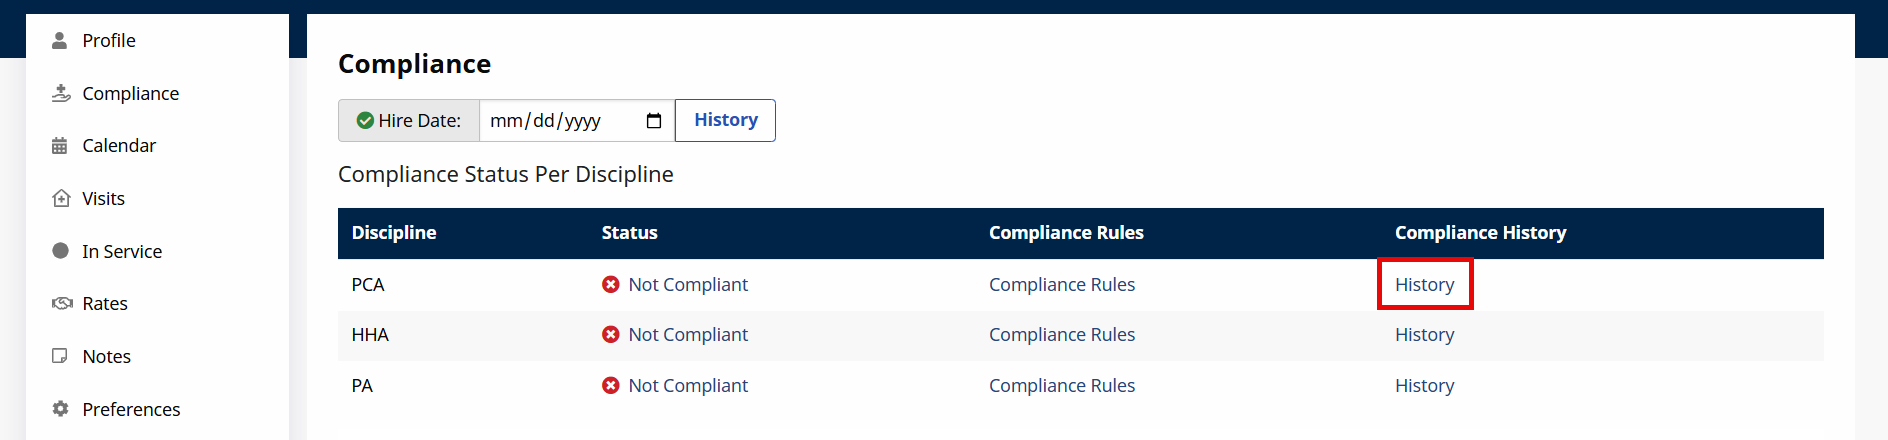Click the Visits house icon
1888x440 pixels.
(x=61, y=198)
